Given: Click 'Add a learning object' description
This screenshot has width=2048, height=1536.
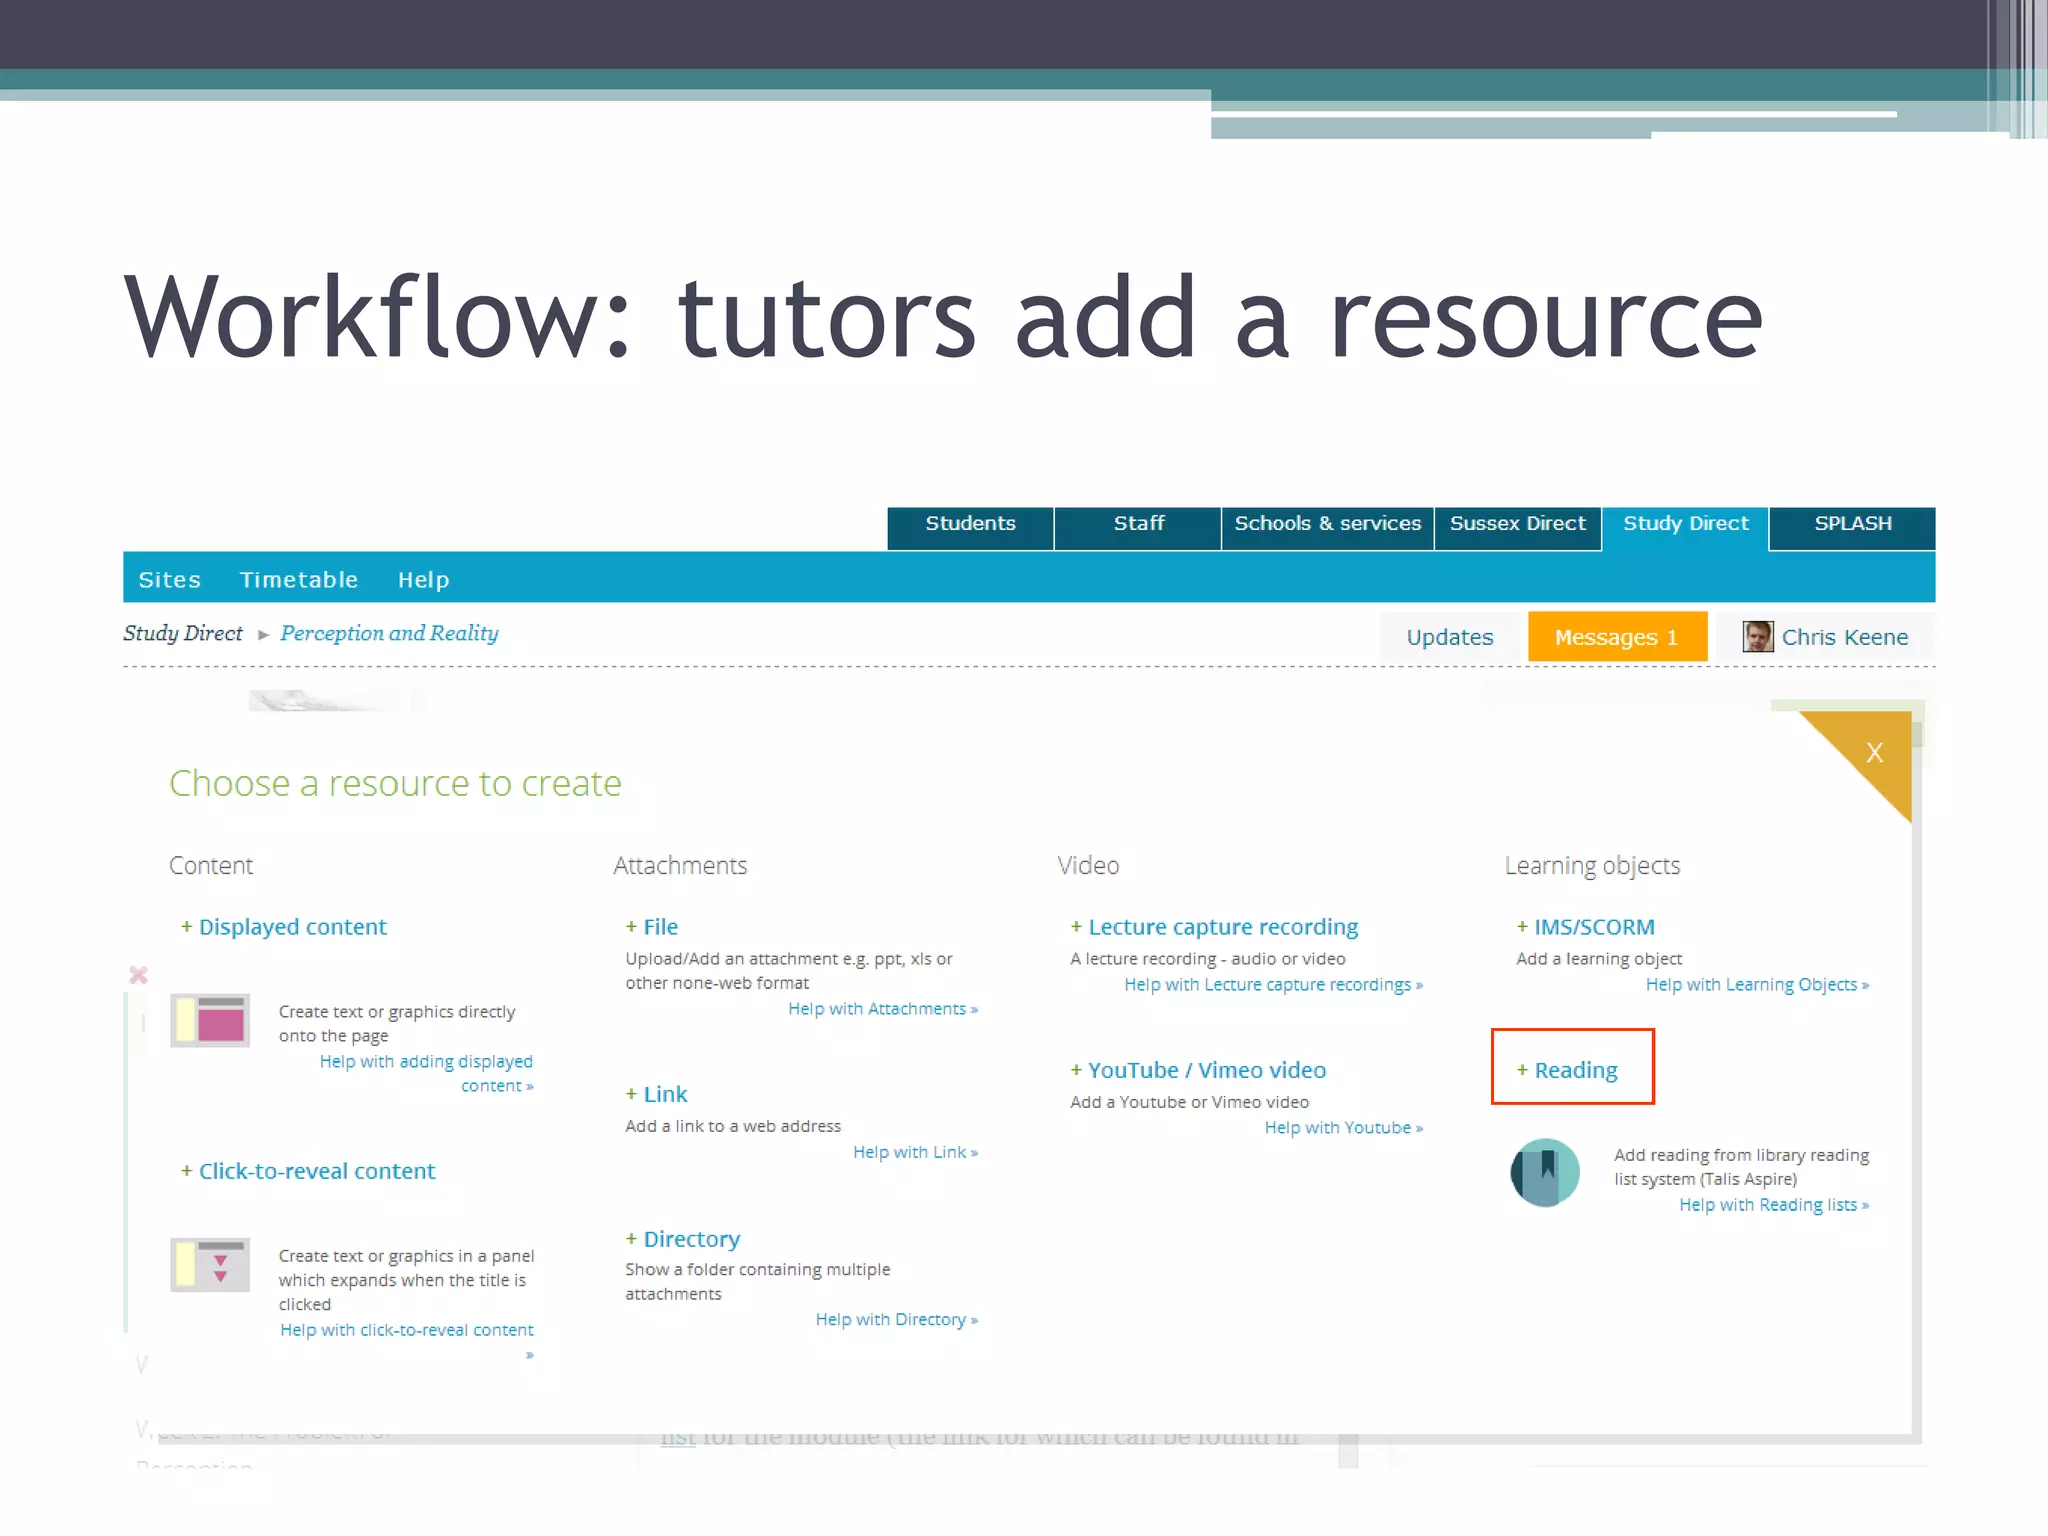Looking at the screenshot, I should coord(1599,959).
